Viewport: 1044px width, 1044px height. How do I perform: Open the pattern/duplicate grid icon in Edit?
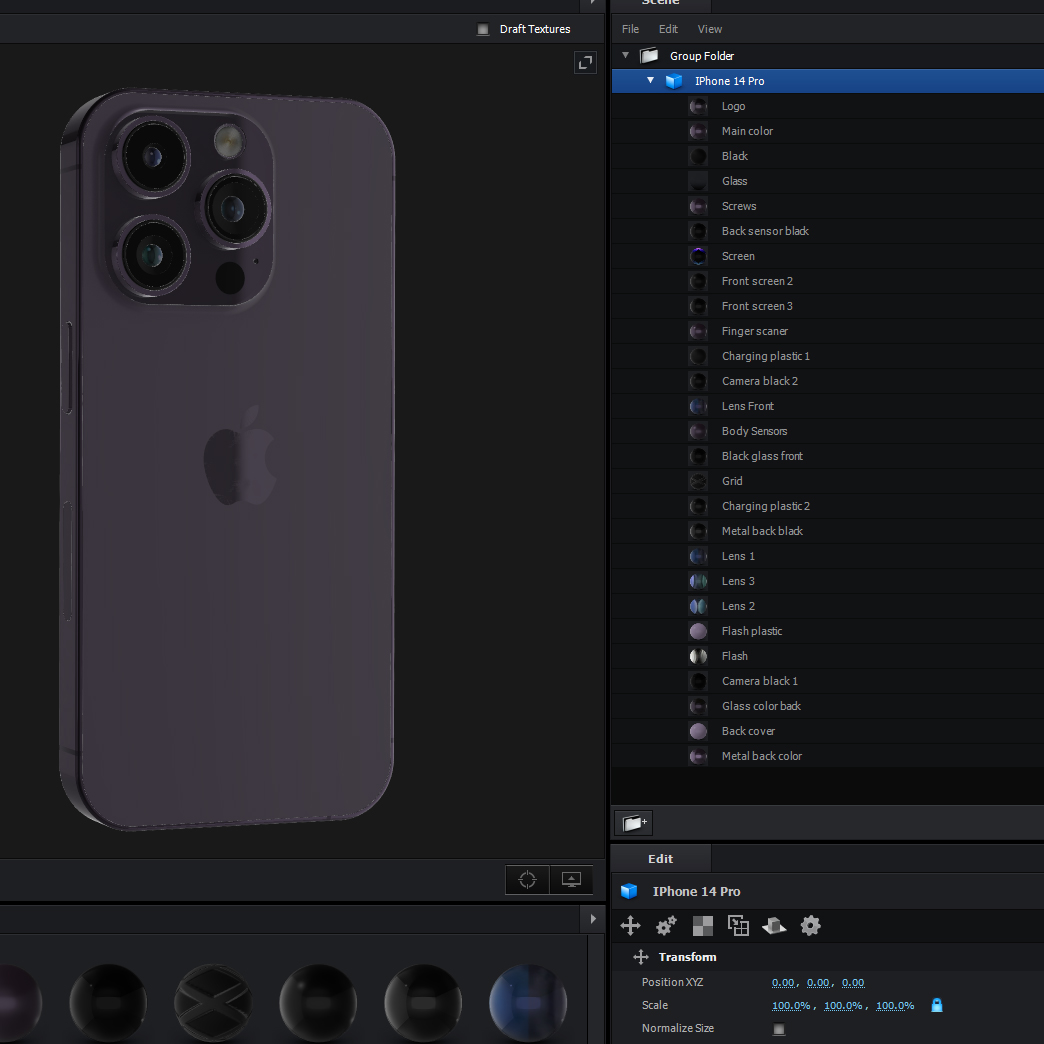[738, 925]
